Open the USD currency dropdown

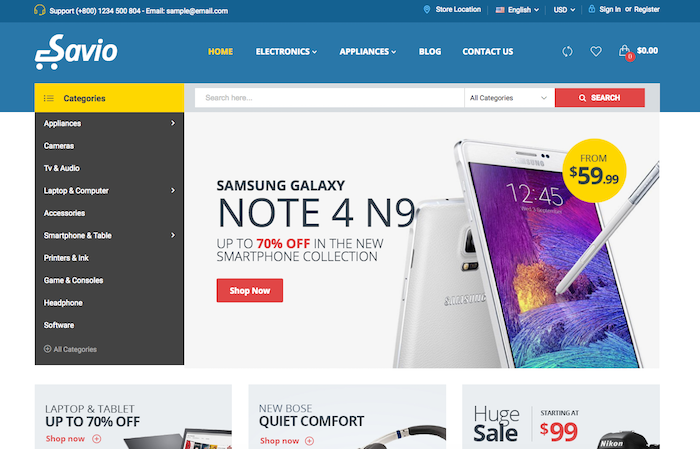tap(564, 10)
